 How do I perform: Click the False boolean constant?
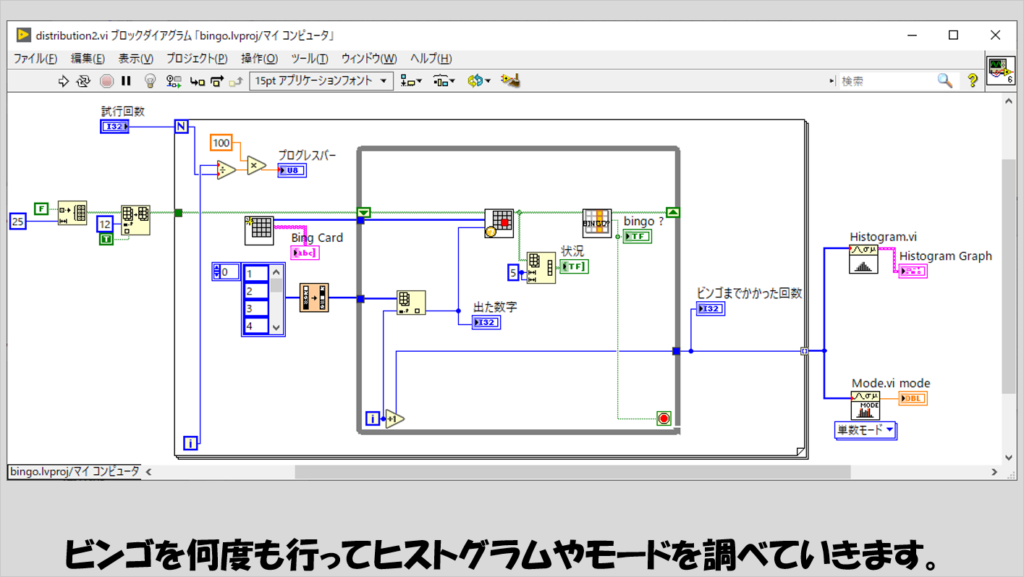coord(41,208)
